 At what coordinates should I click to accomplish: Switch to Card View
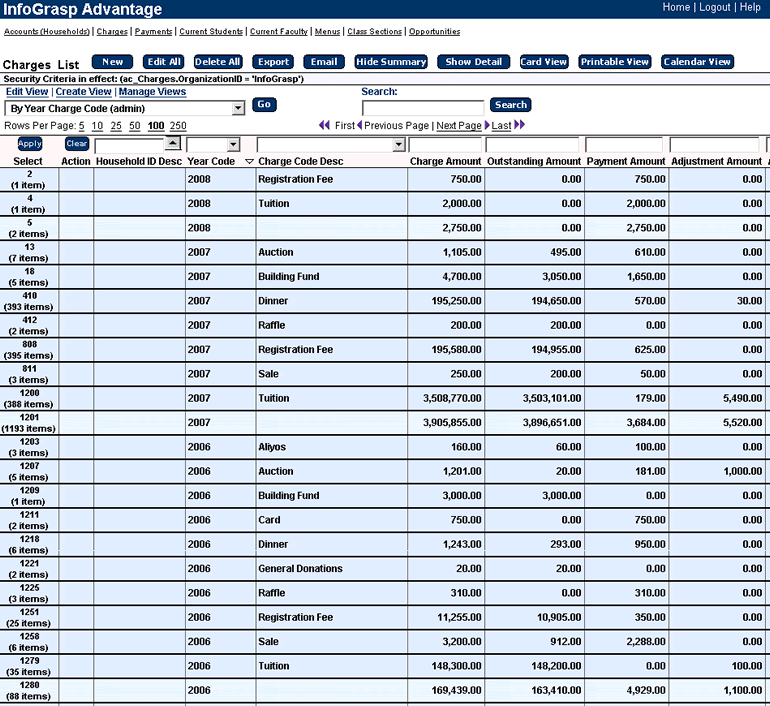pos(544,62)
